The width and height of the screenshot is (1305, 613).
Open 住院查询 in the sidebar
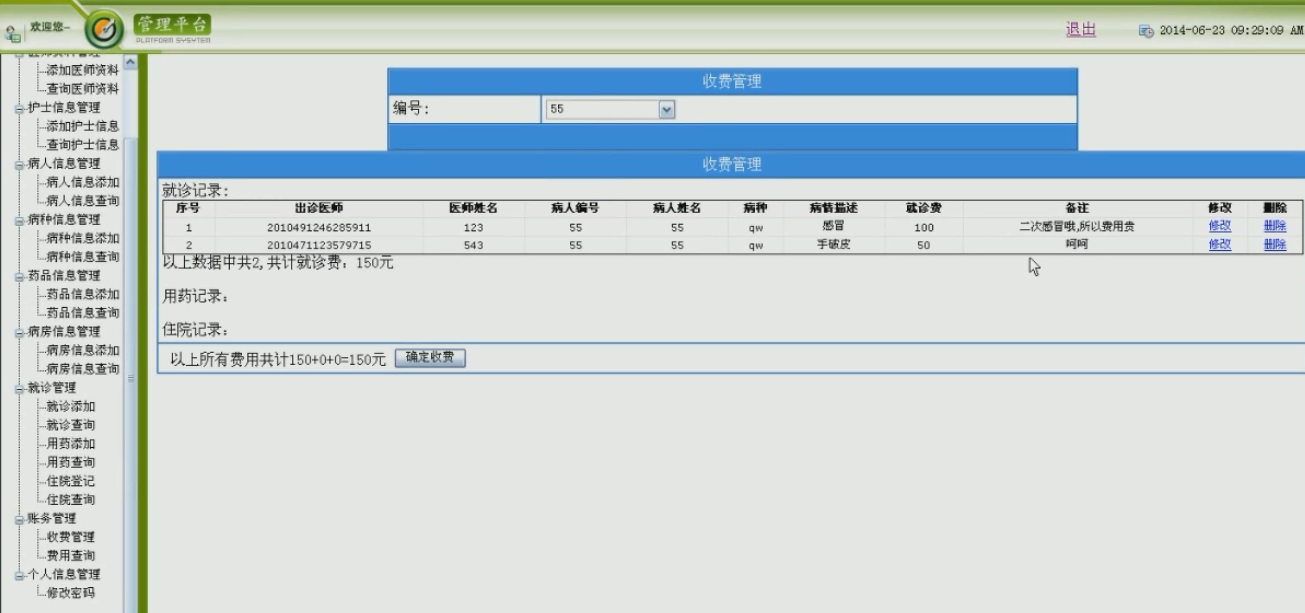71,499
